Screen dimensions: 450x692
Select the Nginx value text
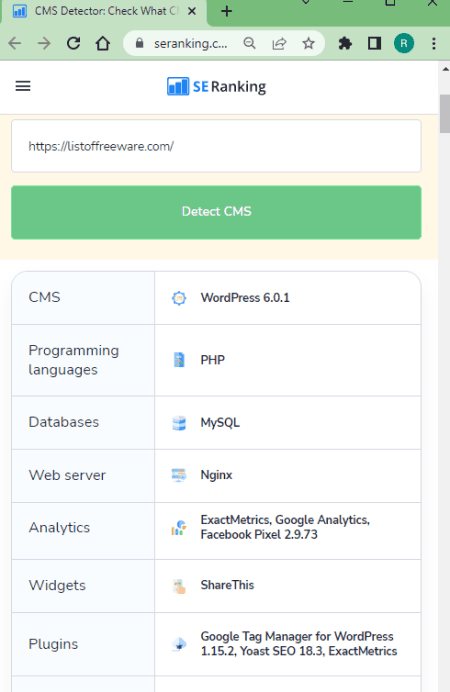tap(216, 475)
